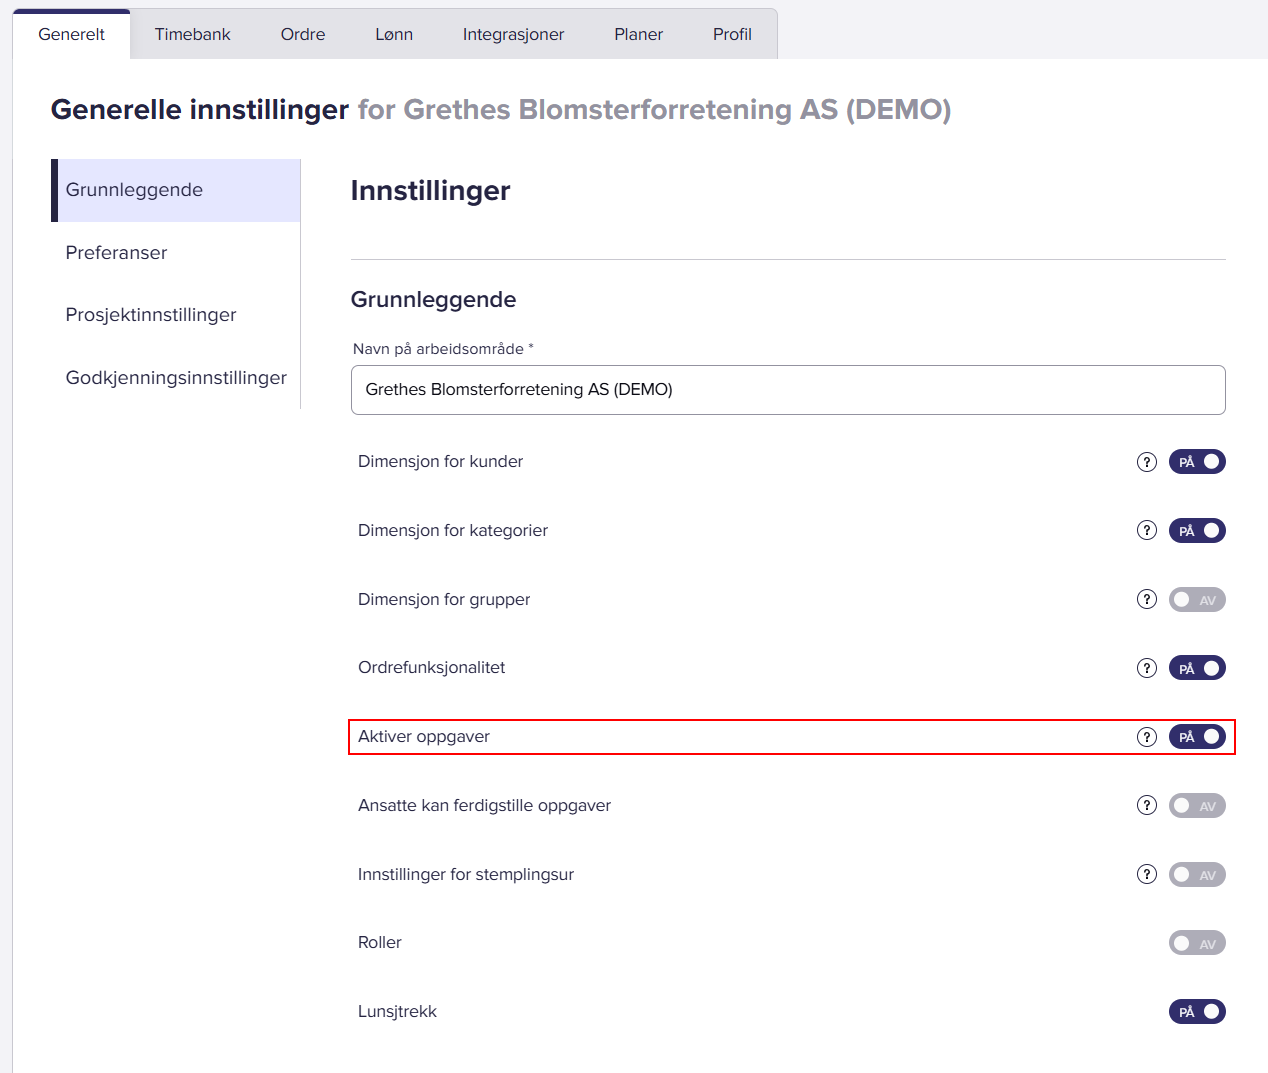Show help for Ordrefunksjonalitet

(x=1147, y=668)
